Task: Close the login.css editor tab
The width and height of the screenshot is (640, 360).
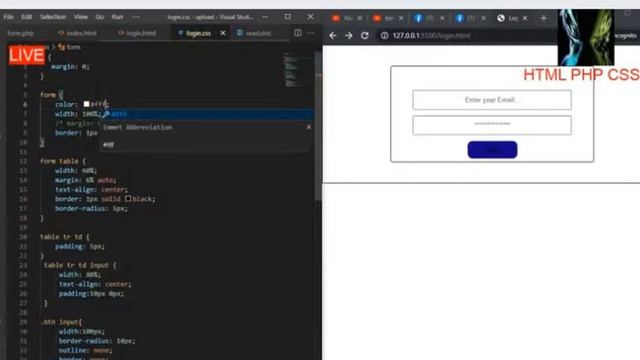Action: pos(223,33)
